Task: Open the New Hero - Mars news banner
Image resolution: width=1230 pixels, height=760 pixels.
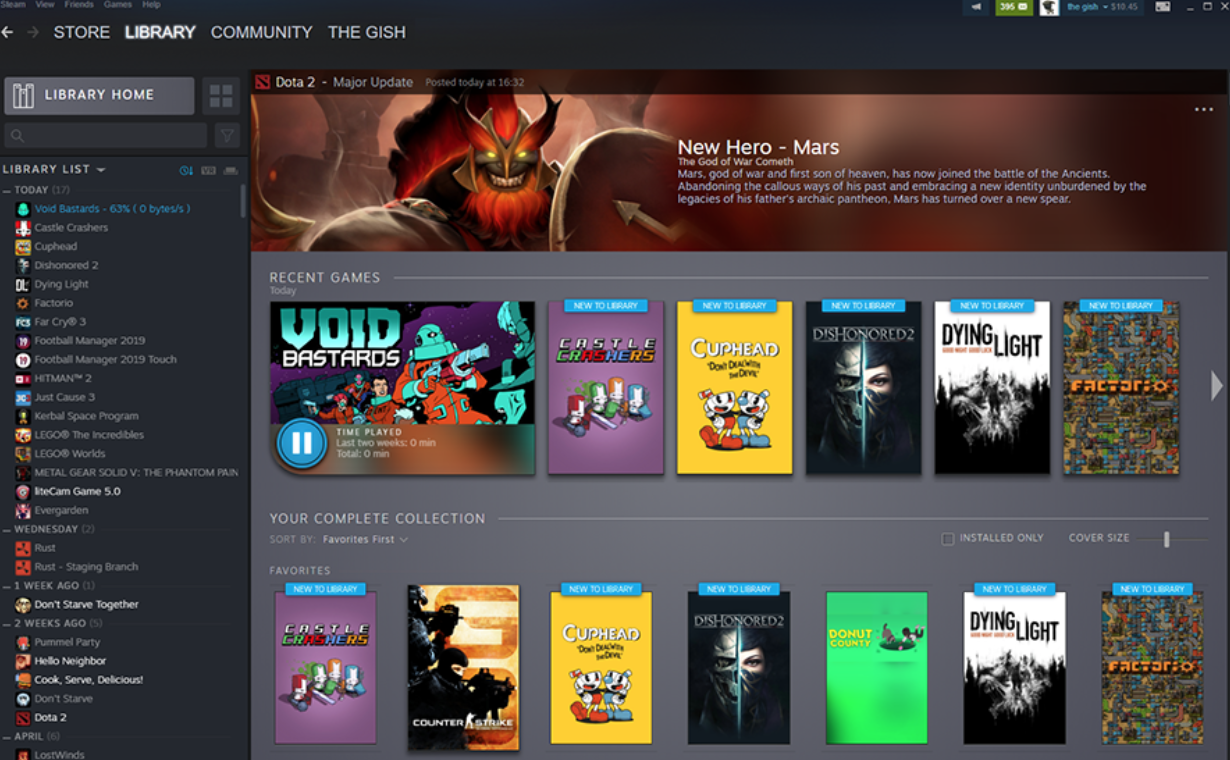Action: (x=740, y=172)
